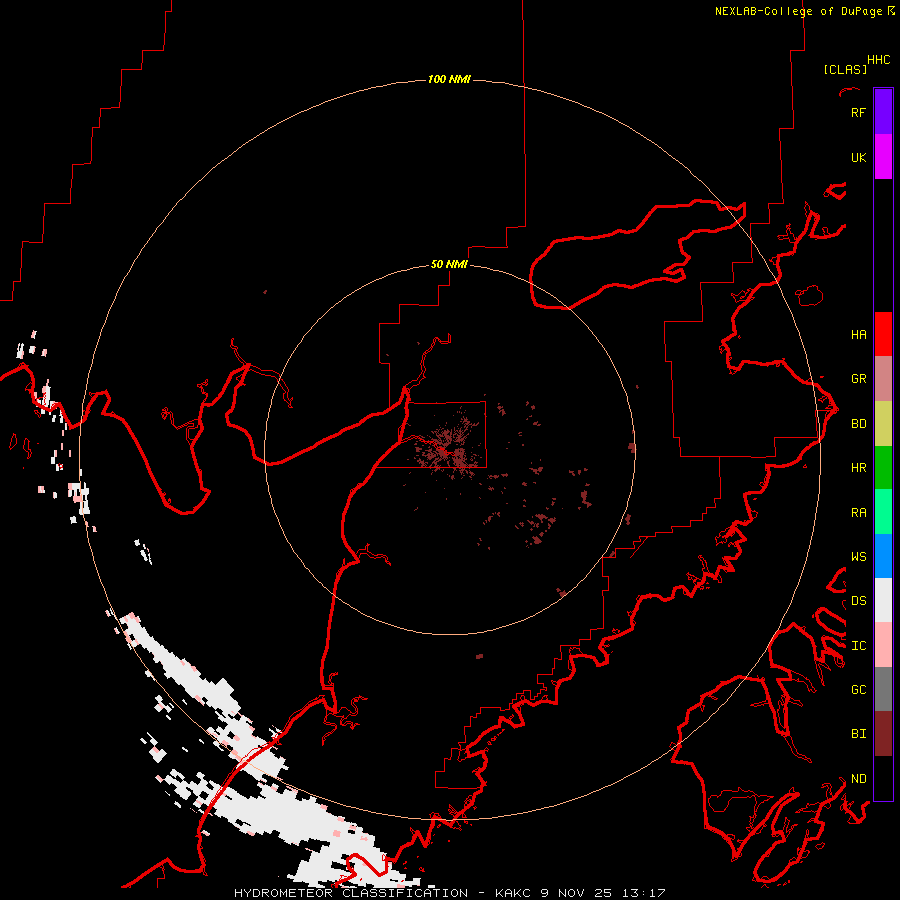This screenshot has height=900, width=900.
Task: Click the UK magenta color swatch
Action: click(883, 157)
